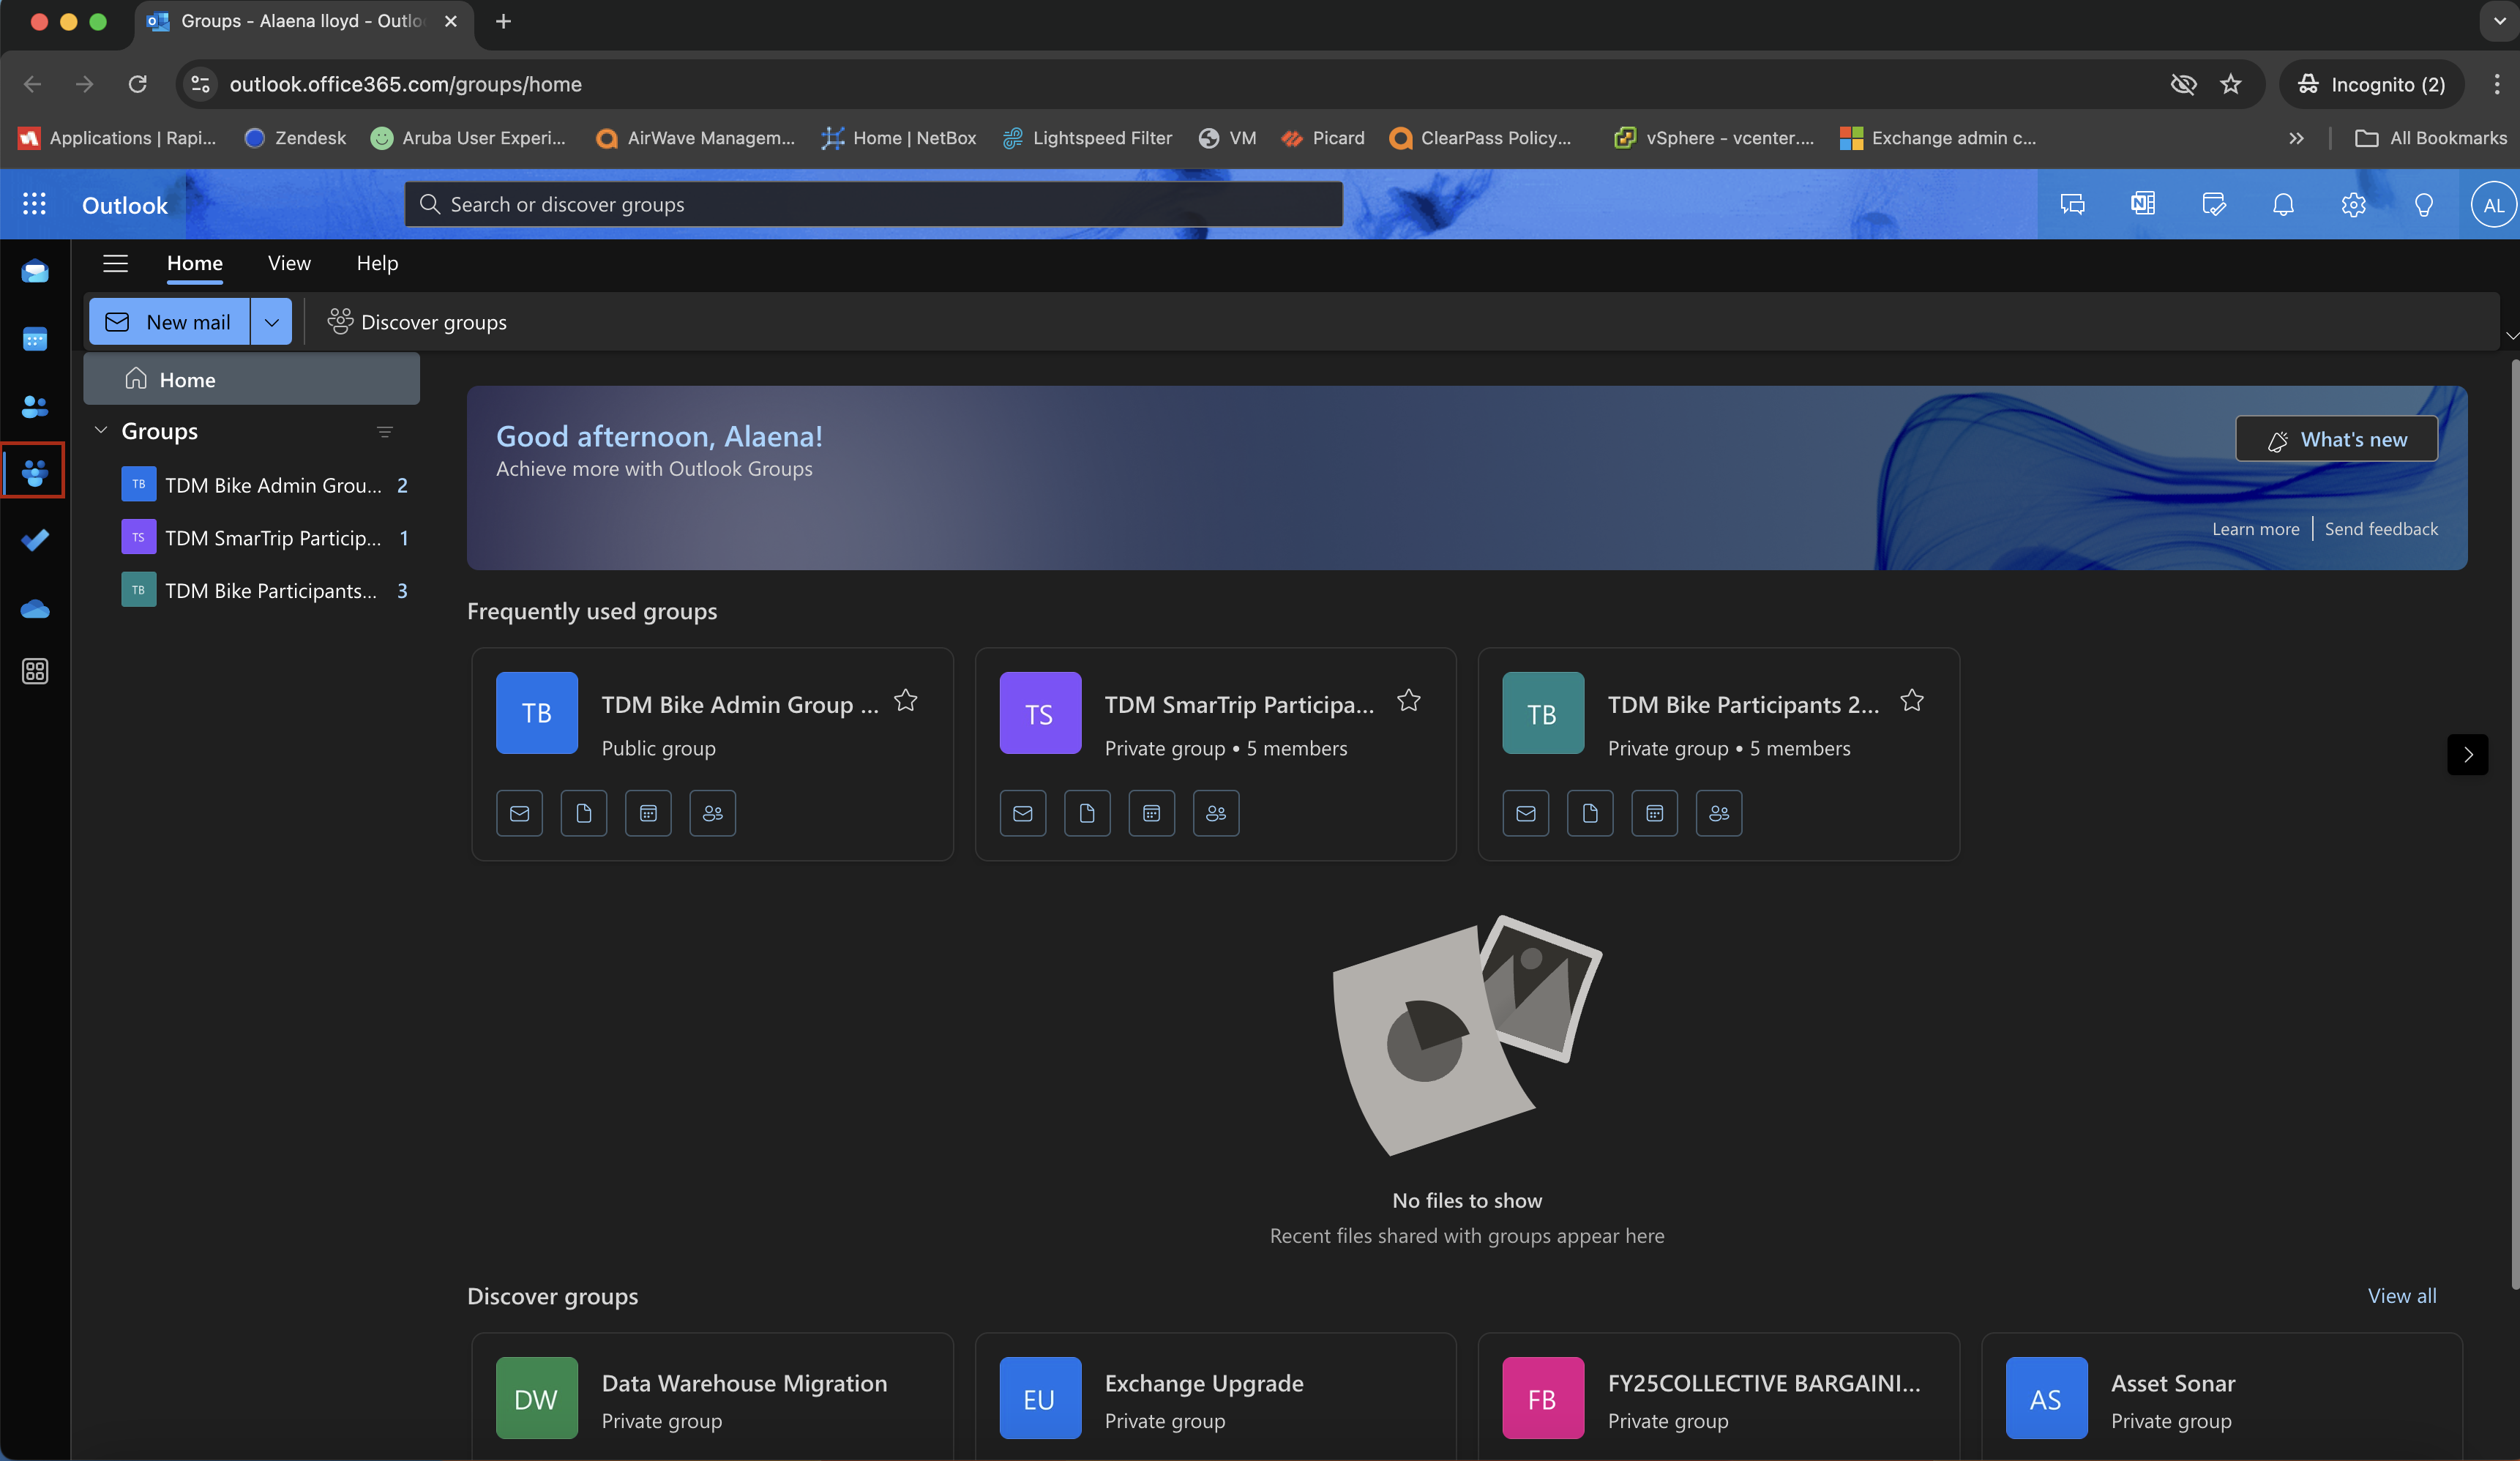
Task: Open files for TDM Bike Admin Group card
Action: click(584, 814)
